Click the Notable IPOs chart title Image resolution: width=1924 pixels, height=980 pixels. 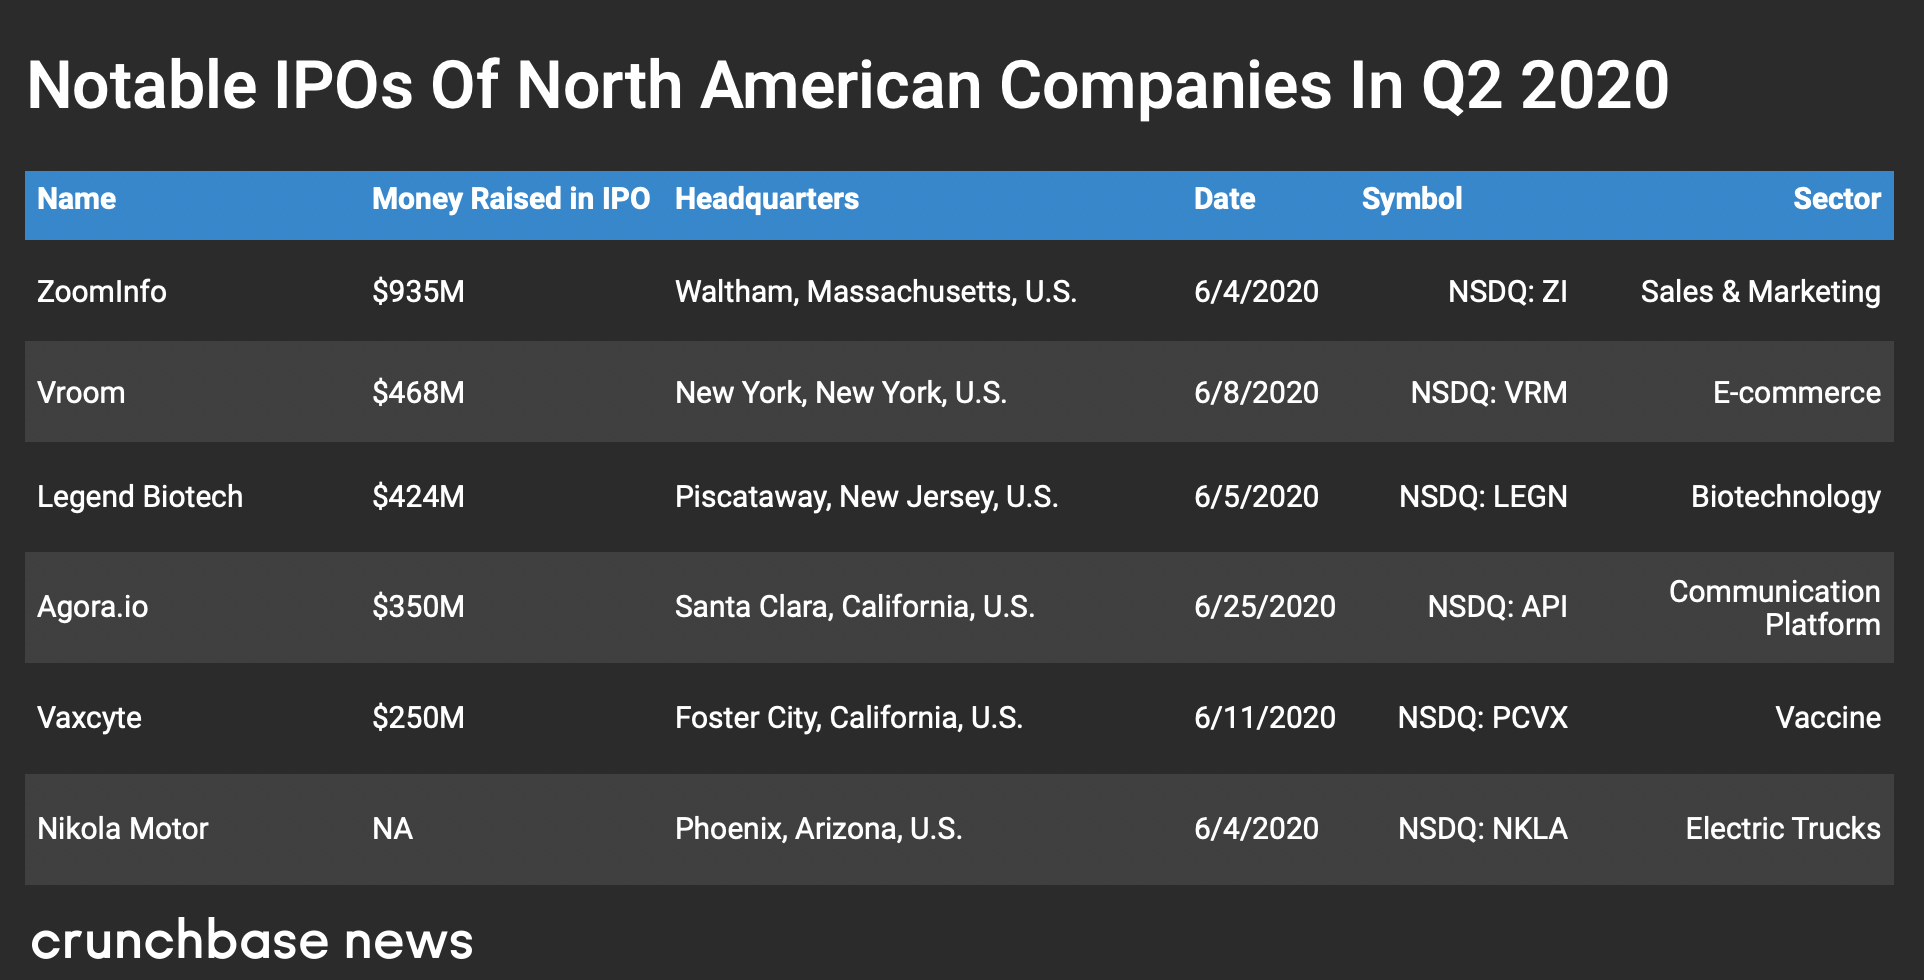coord(848,86)
